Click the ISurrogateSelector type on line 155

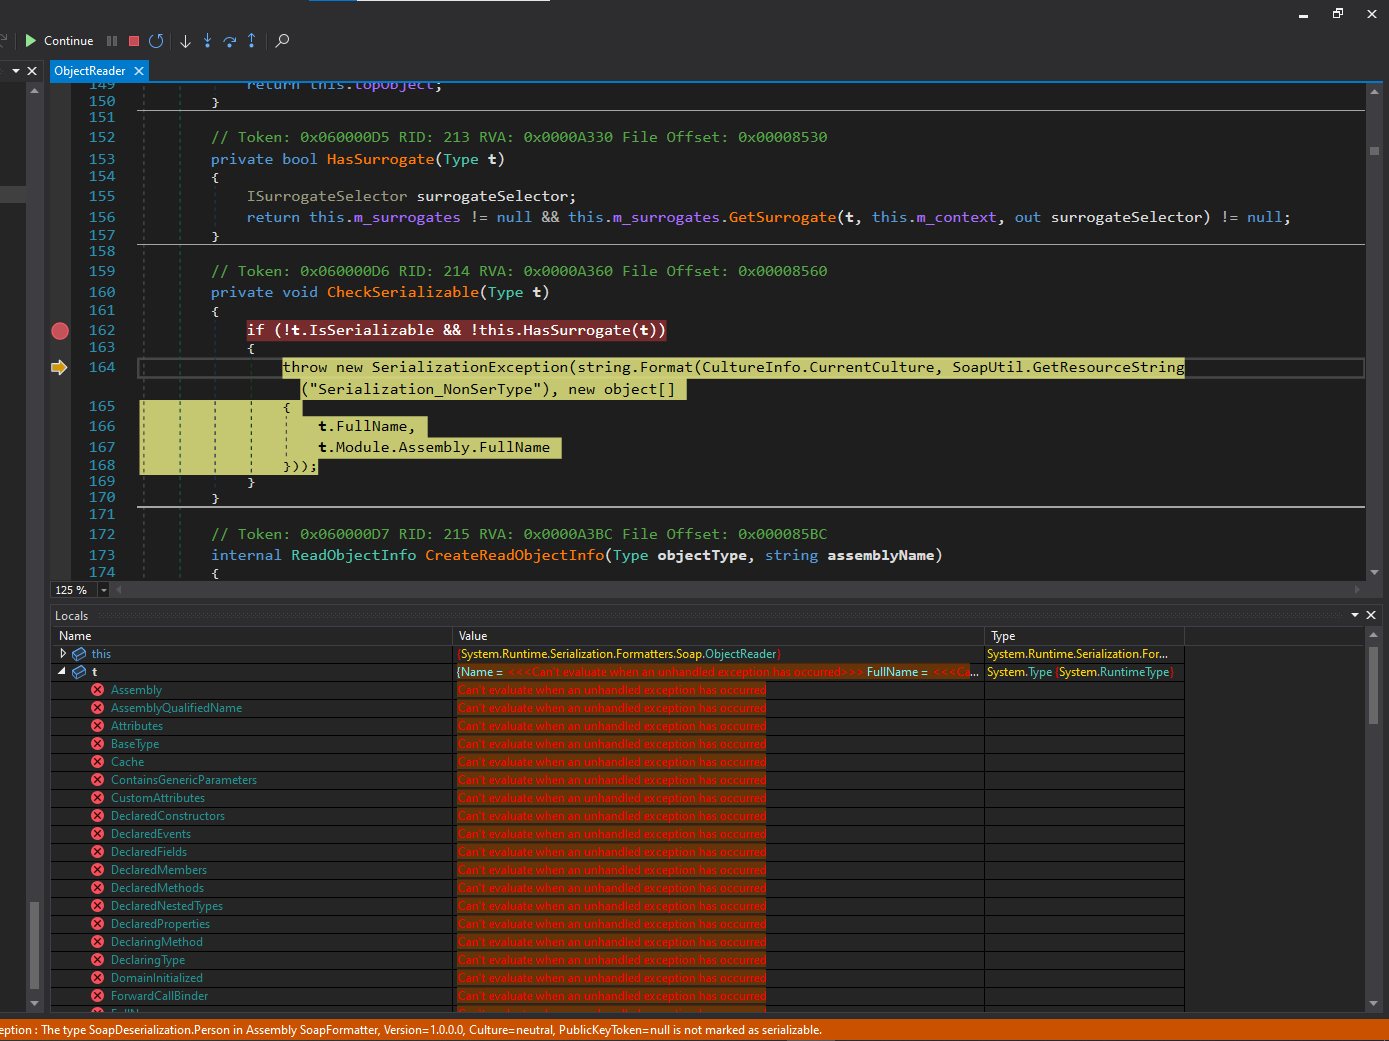click(x=327, y=196)
